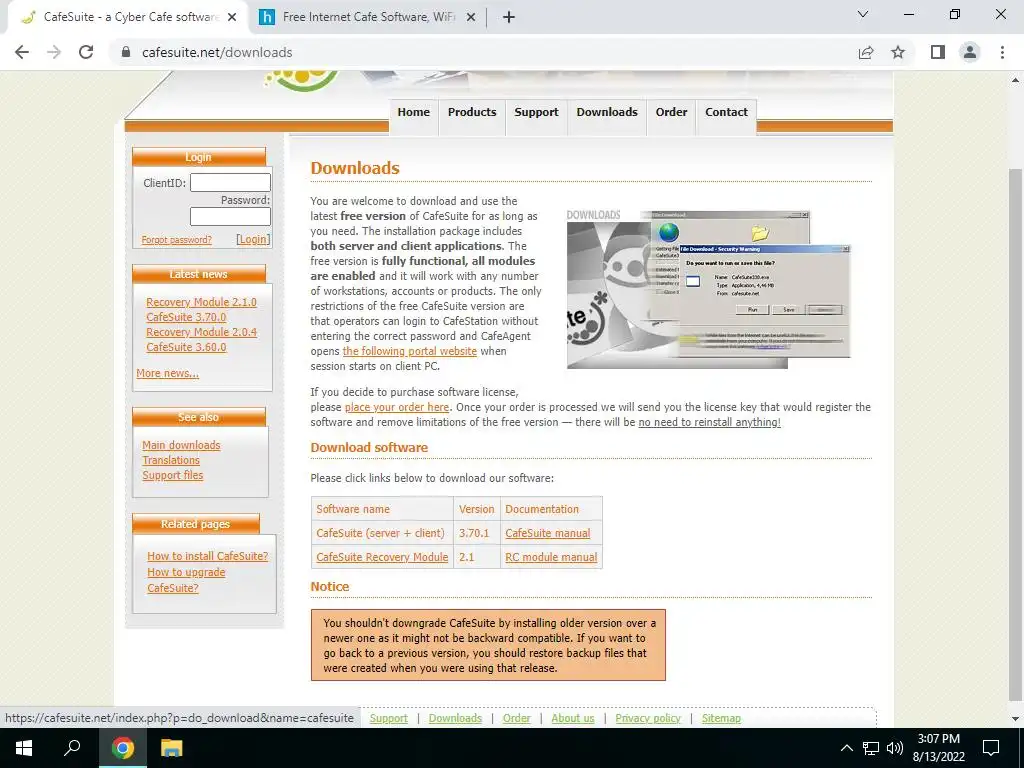The height and width of the screenshot is (768, 1024).
Task: Click the Chrome taskbar icon
Action: pos(123,748)
